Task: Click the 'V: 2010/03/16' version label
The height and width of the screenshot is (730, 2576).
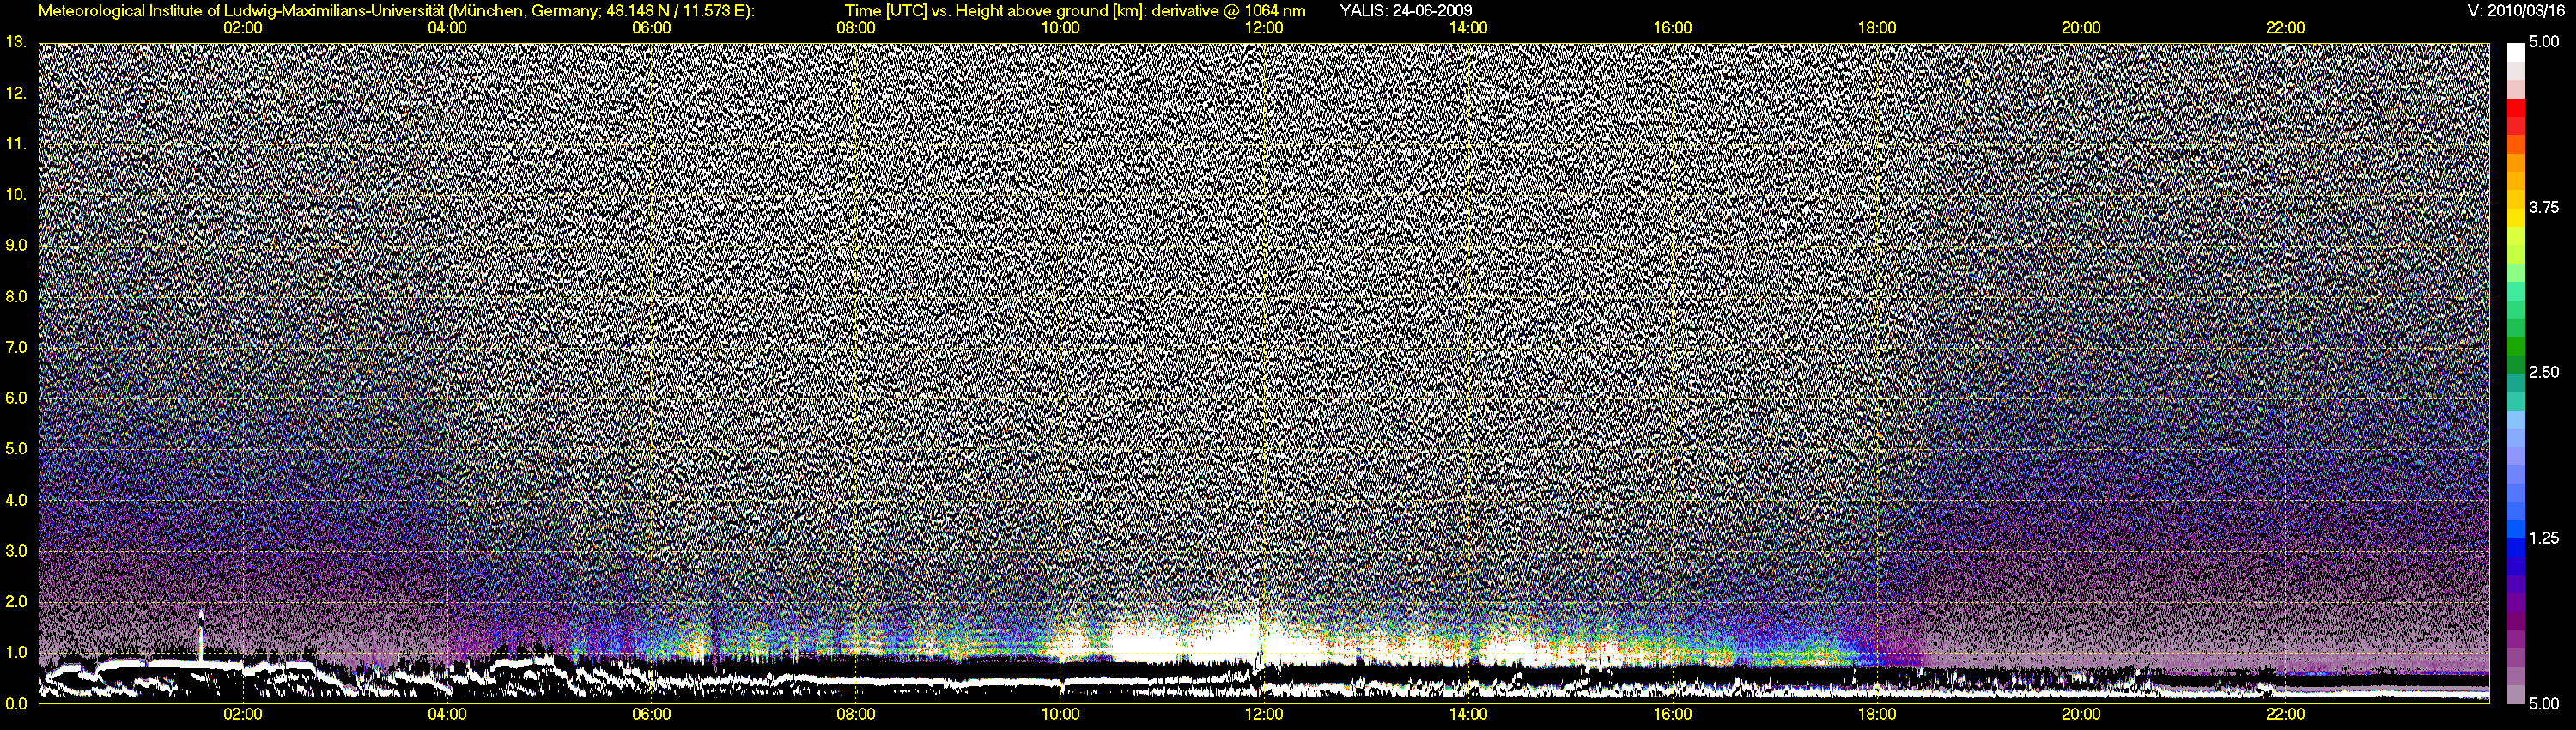Action: pos(2515,11)
